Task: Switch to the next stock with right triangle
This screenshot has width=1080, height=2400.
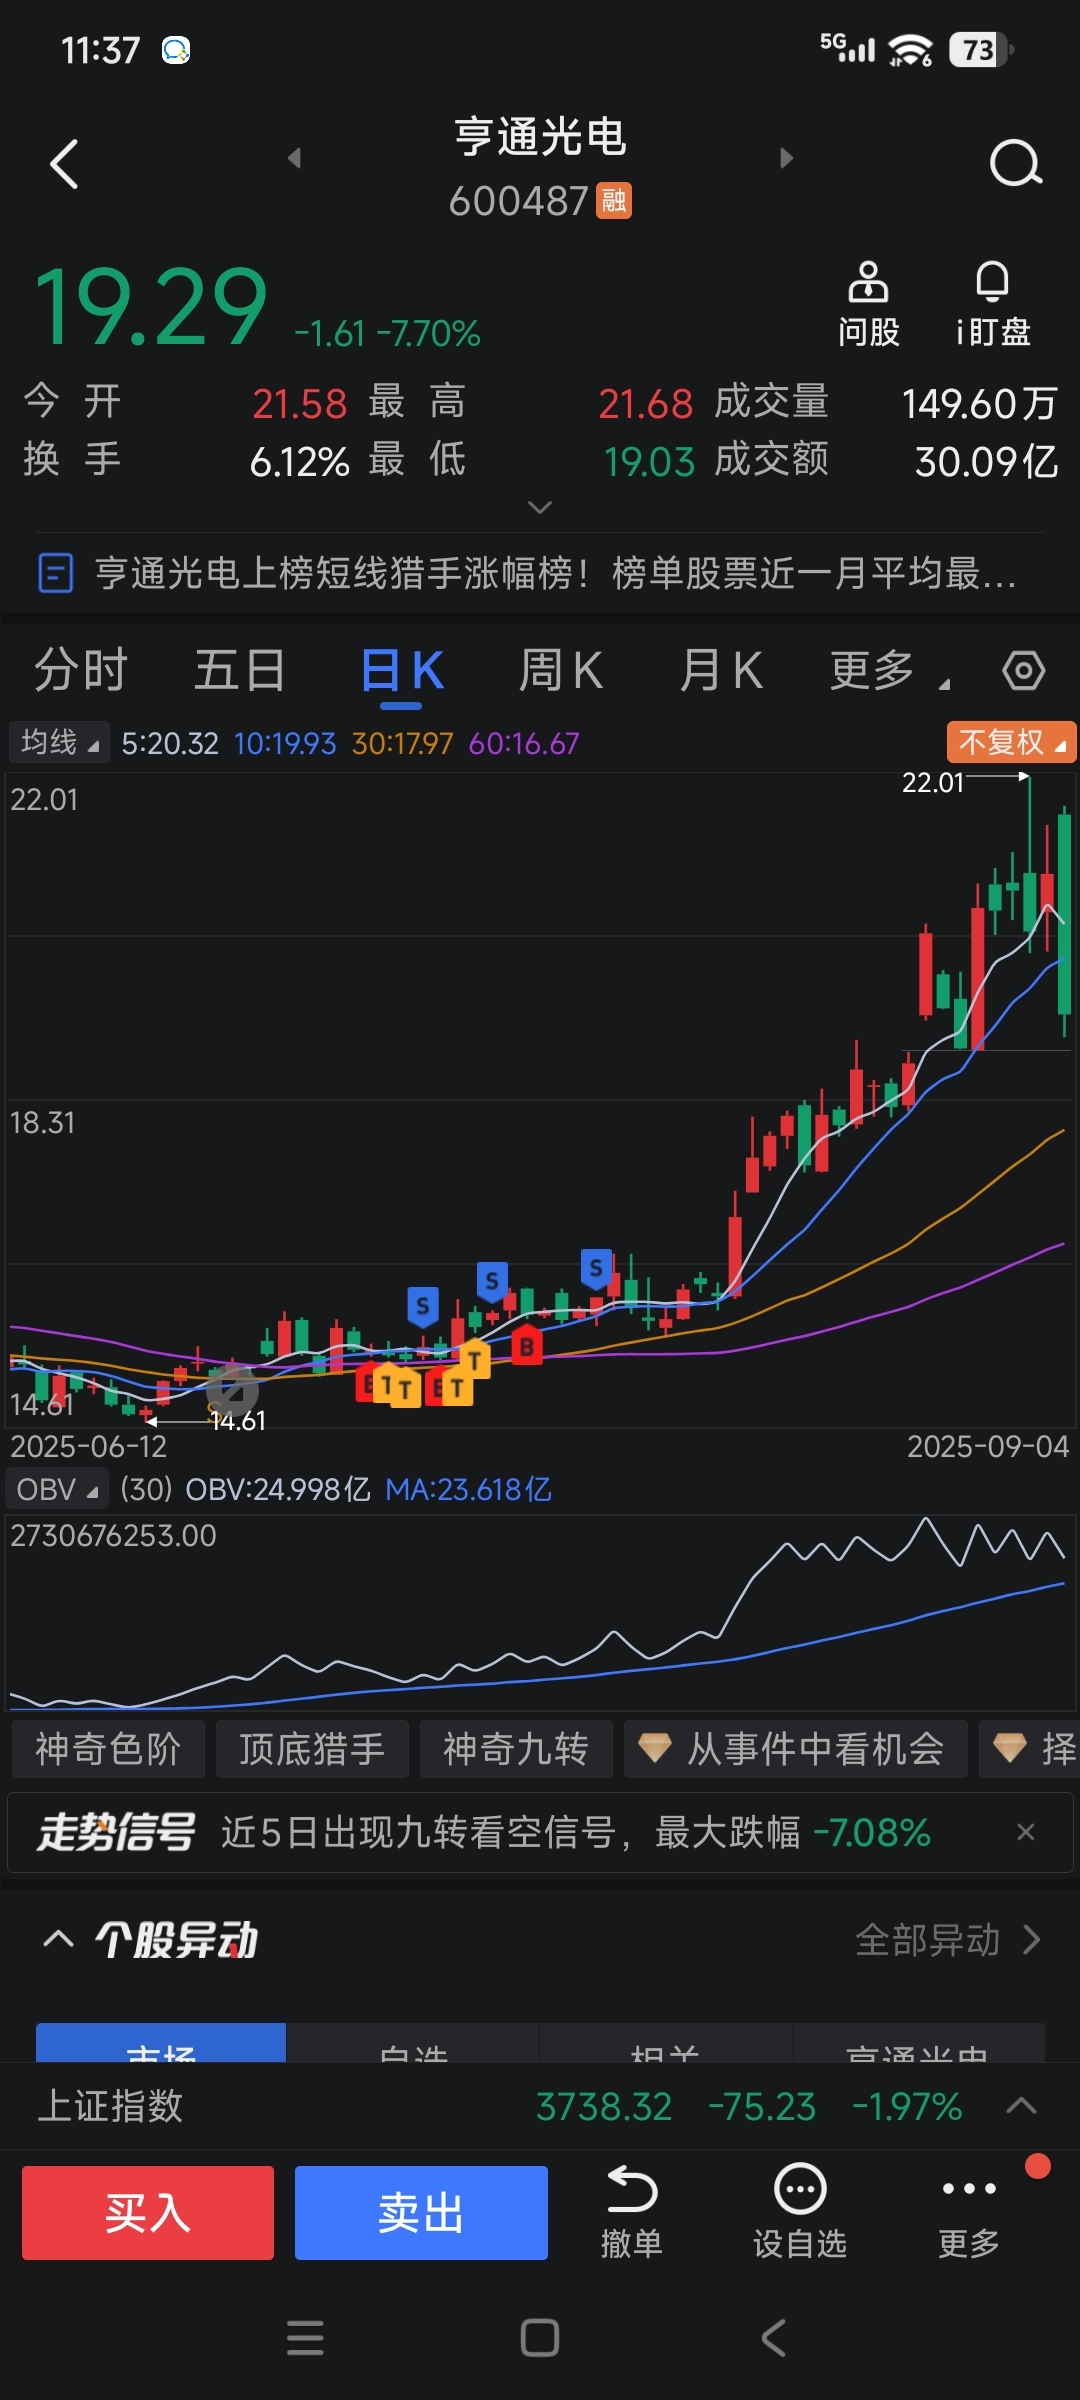Action: 786,158
